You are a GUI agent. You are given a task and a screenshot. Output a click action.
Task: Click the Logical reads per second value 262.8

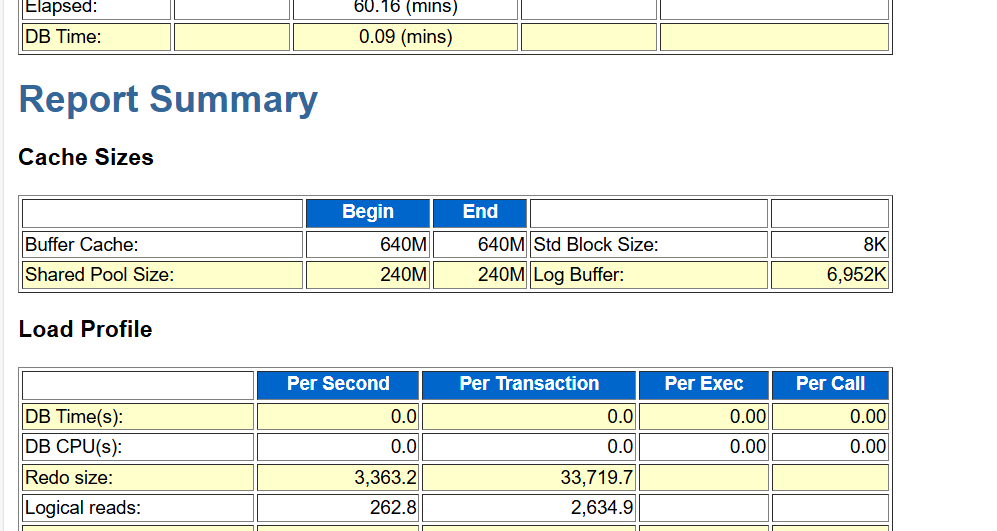click(394, 507)
